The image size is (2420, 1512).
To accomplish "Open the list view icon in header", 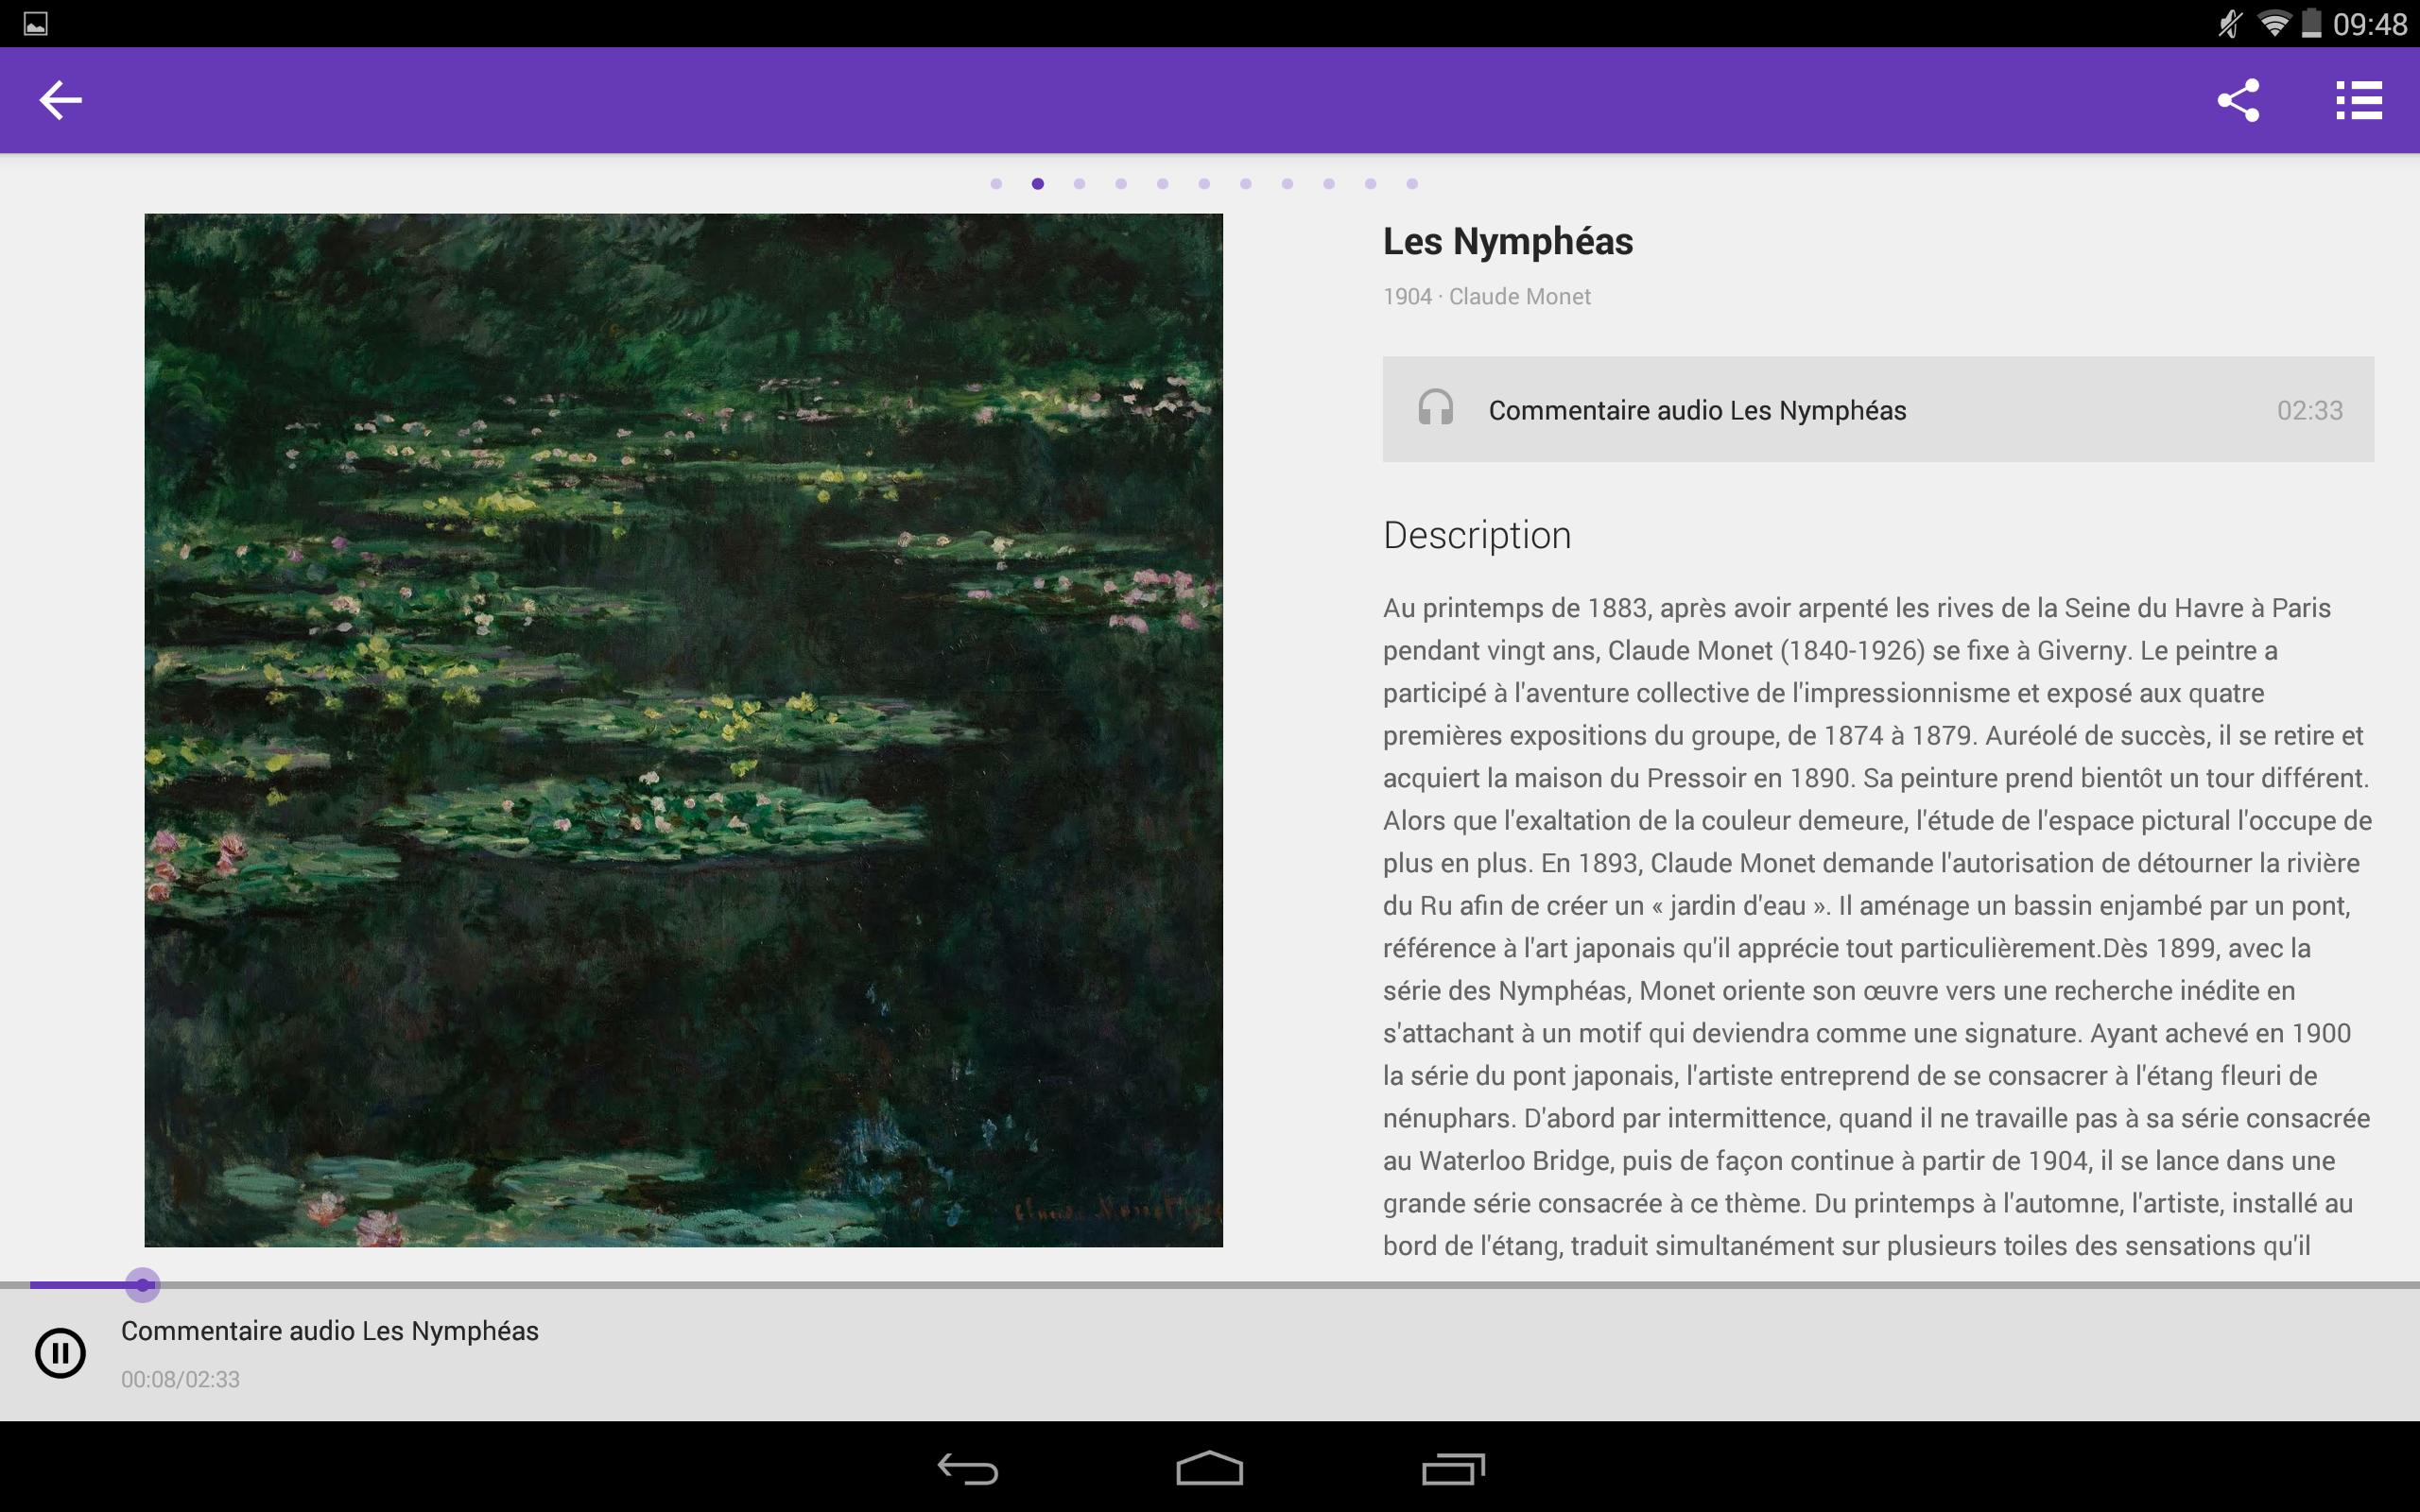I will (2359, 100).
